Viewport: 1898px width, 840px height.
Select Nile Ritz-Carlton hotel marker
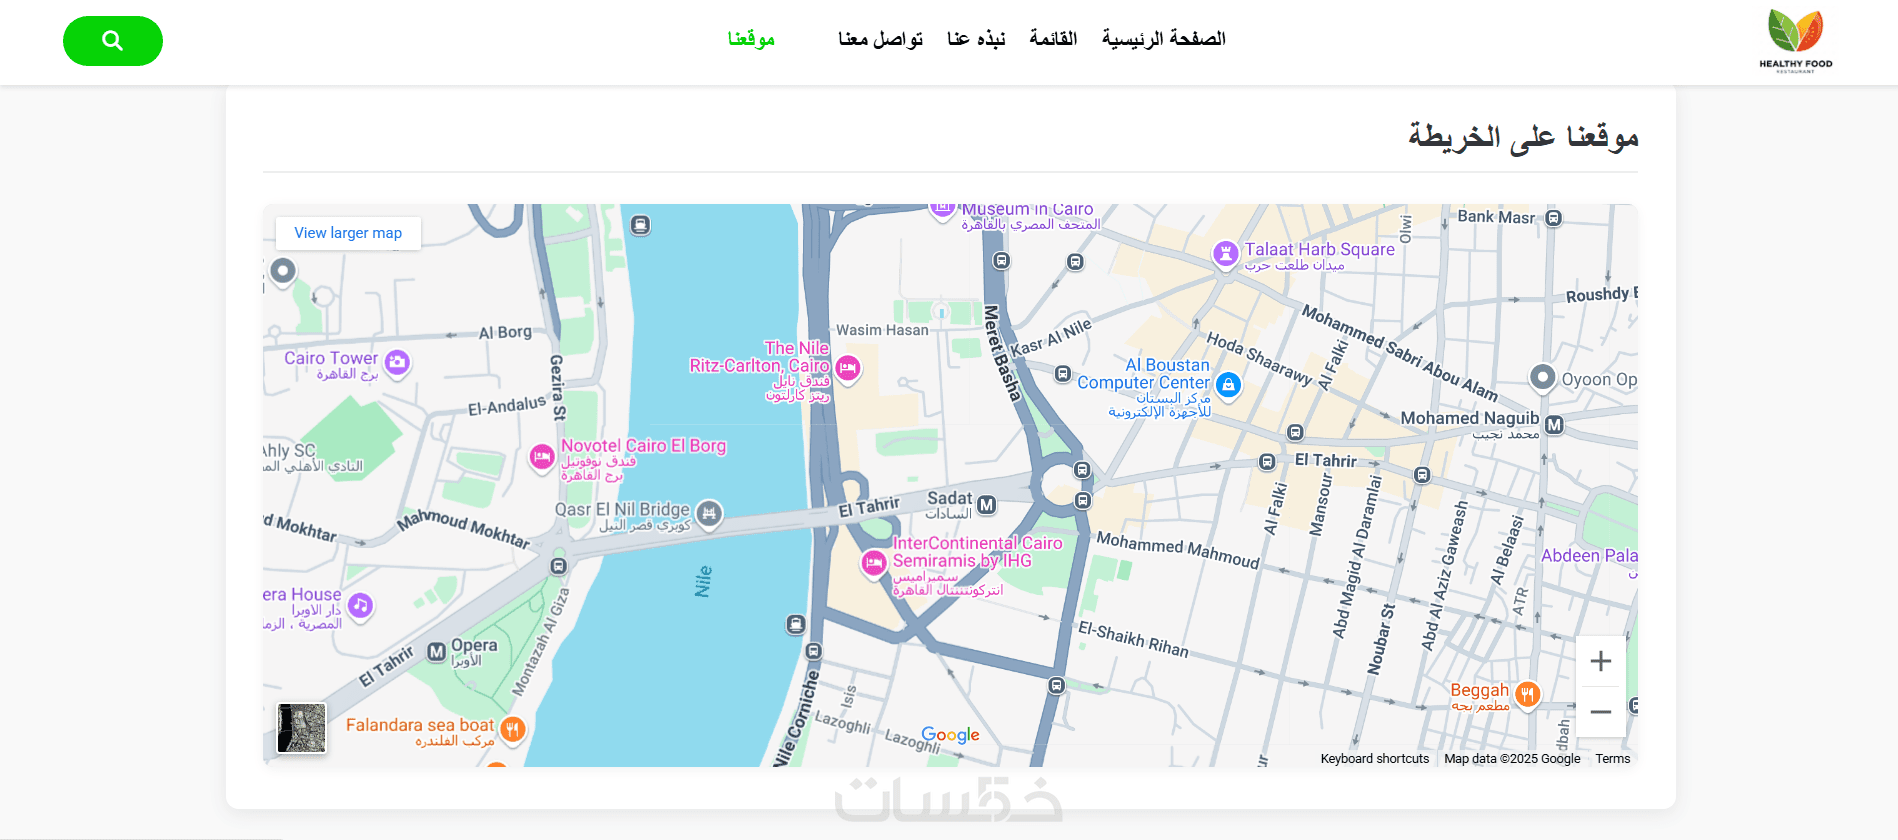pyautogui.click(x=848, y=368)
